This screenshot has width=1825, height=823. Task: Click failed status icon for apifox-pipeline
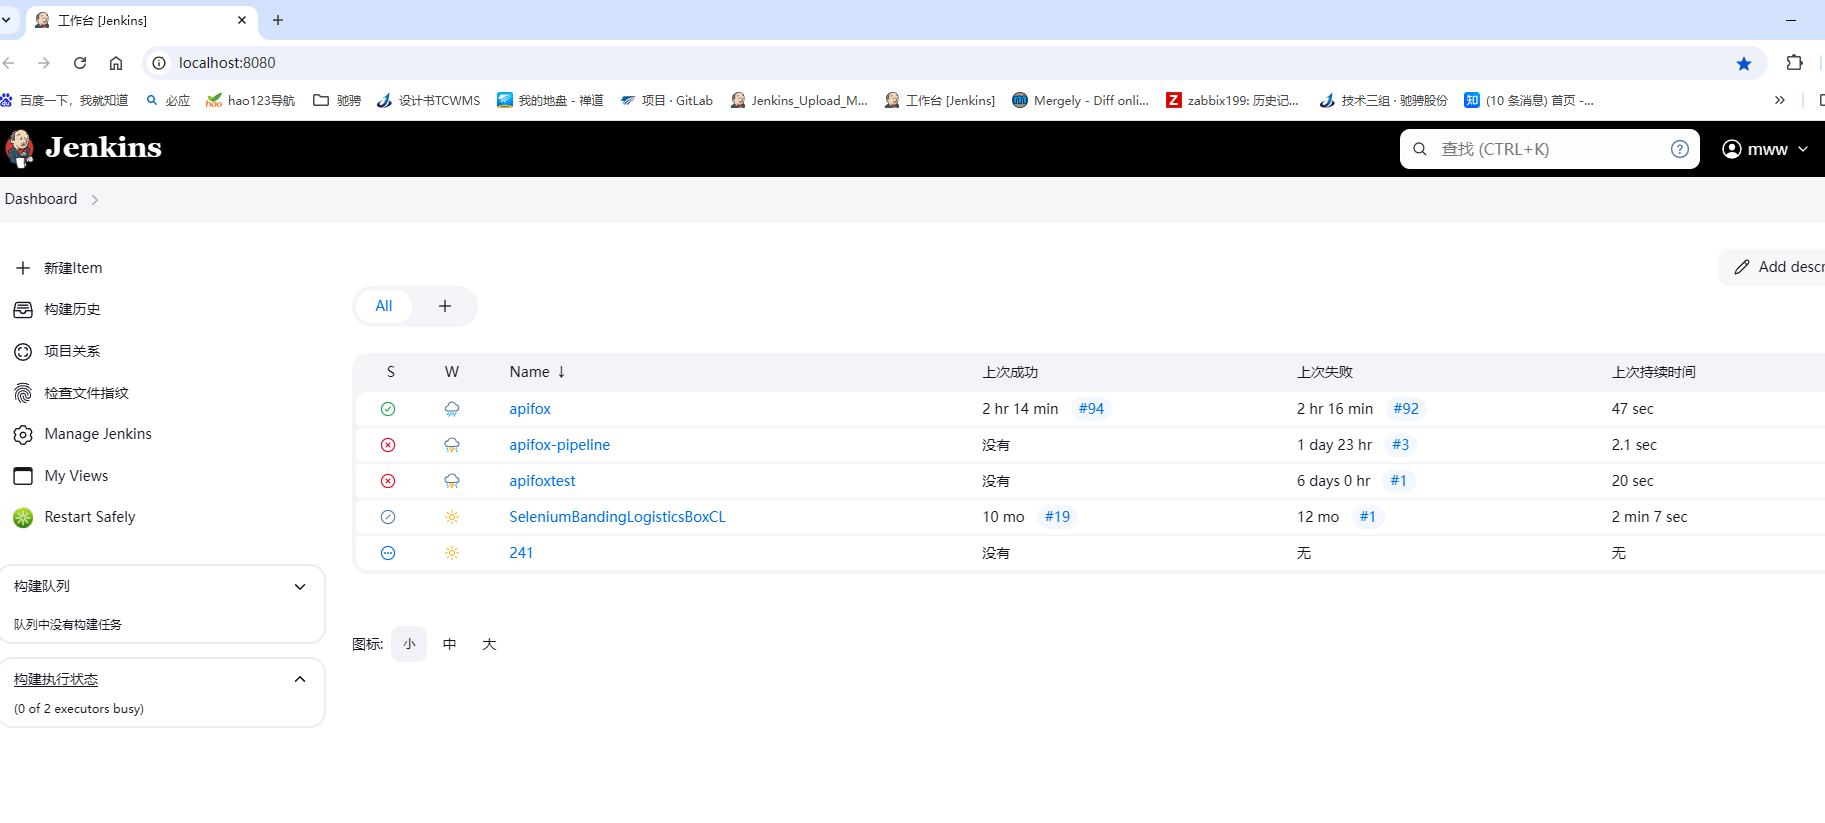[388, 445]
